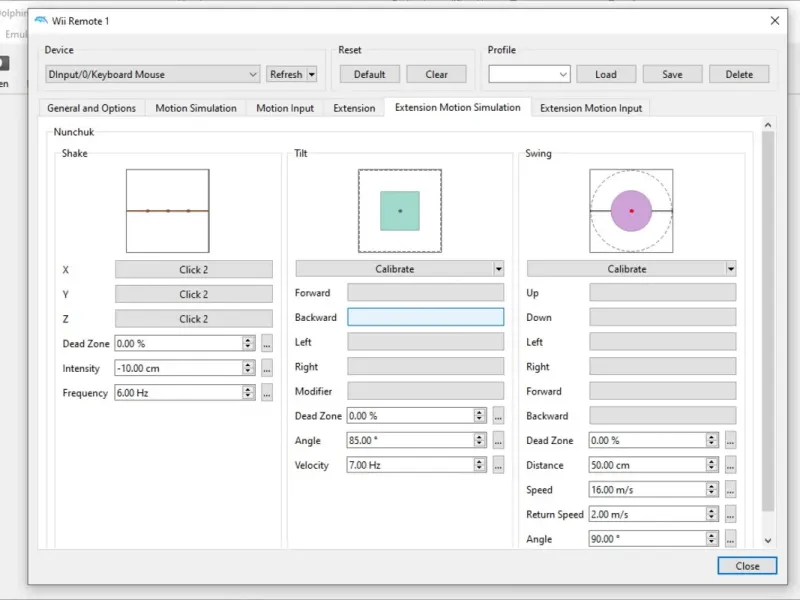Open advanced settings for Swing Distance
This screenshot has width=800, height=600.
click(x=731, y=465)
